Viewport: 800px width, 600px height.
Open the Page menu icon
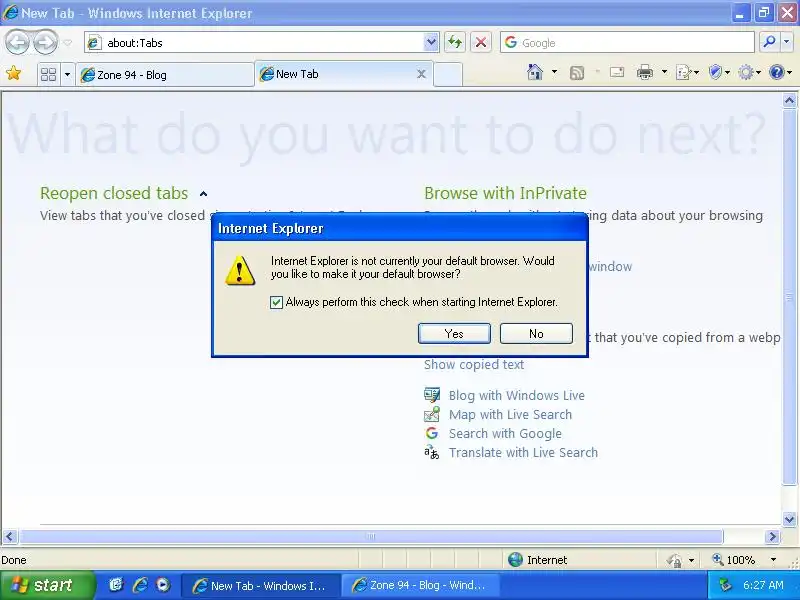[x=687, y=73]
